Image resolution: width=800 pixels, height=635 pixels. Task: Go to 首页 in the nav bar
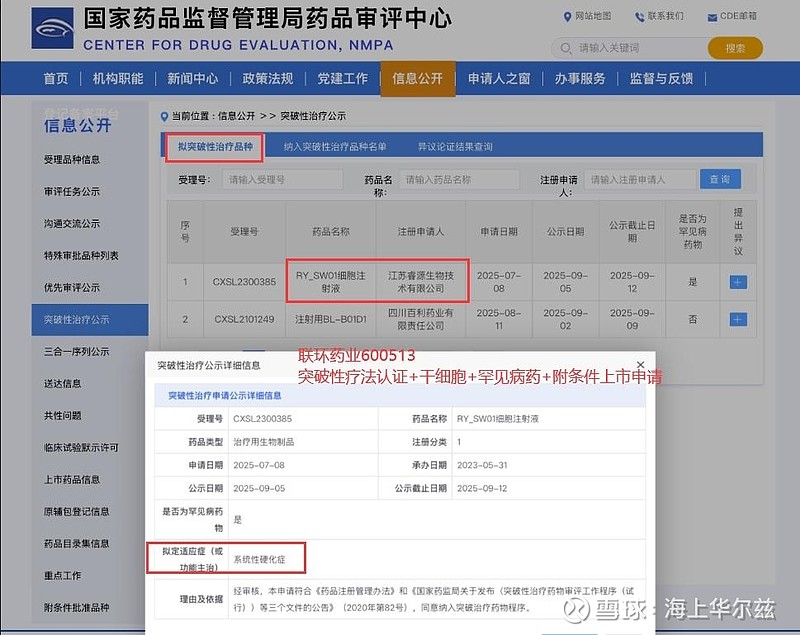point(56,79)
